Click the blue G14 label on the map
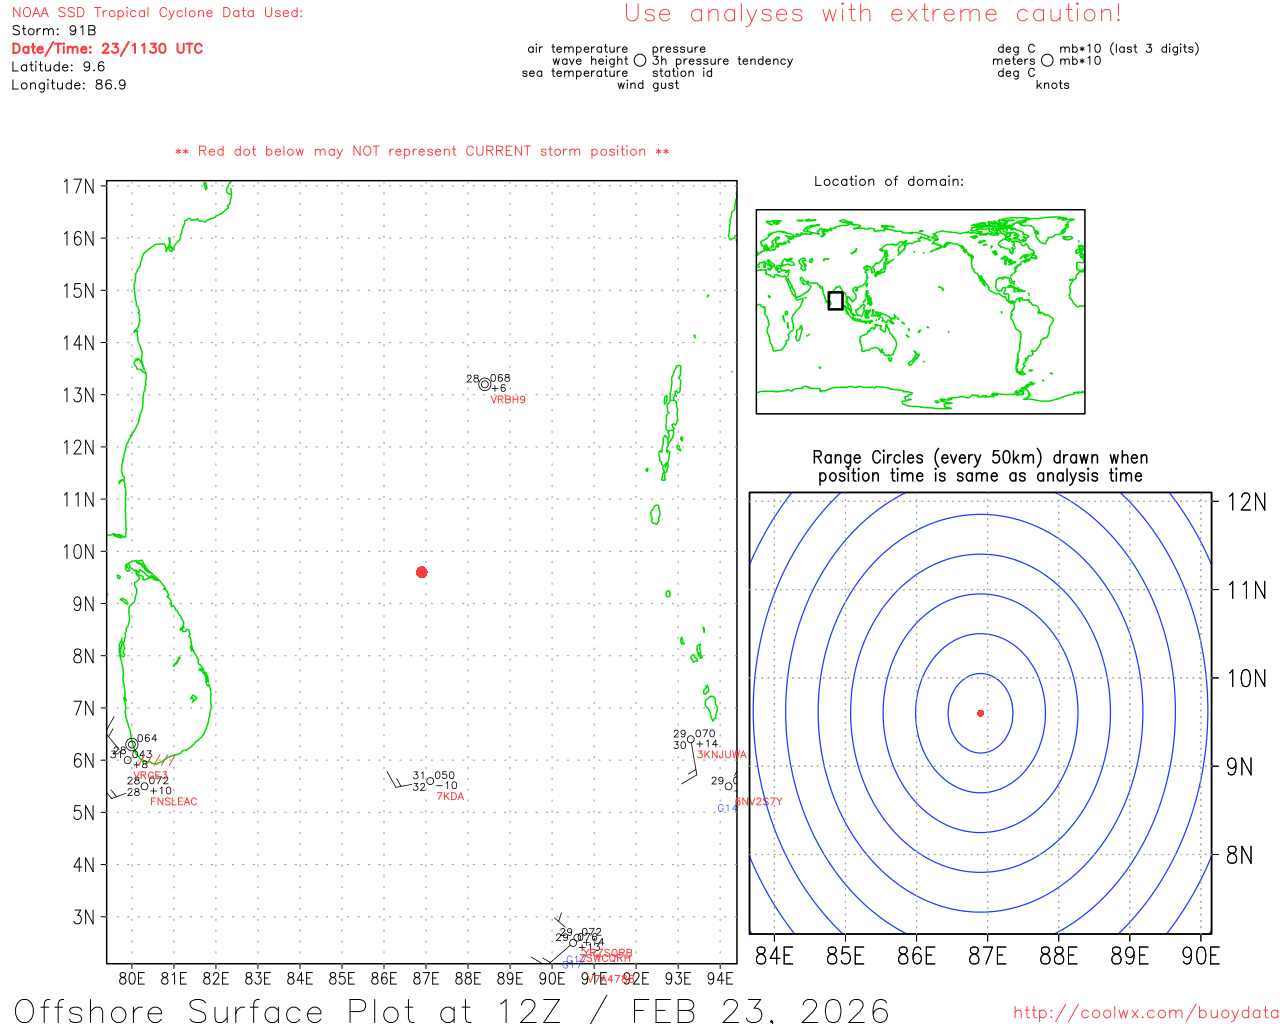This screenshot has width=1280, height=1024. 726,808
